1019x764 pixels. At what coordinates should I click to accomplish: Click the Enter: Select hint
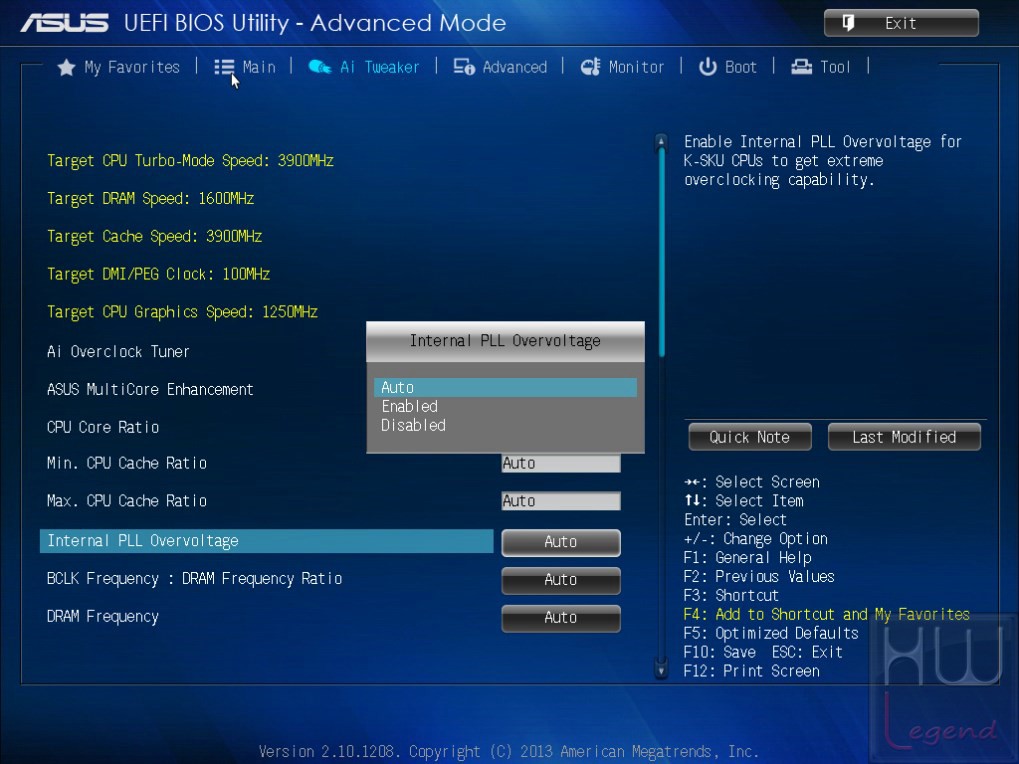(735, 520)
